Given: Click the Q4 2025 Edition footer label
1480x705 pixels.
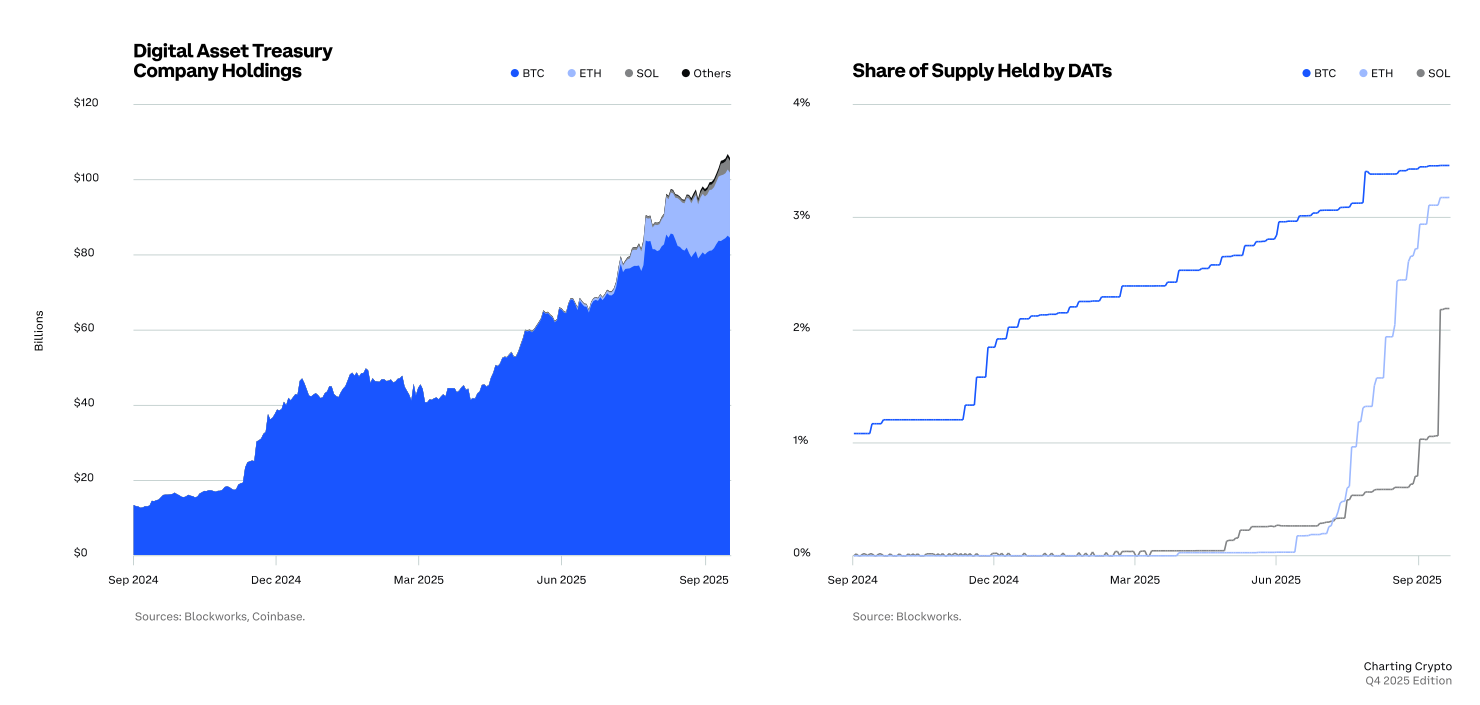Looking at the screenshot, I should click(1409, 681).
